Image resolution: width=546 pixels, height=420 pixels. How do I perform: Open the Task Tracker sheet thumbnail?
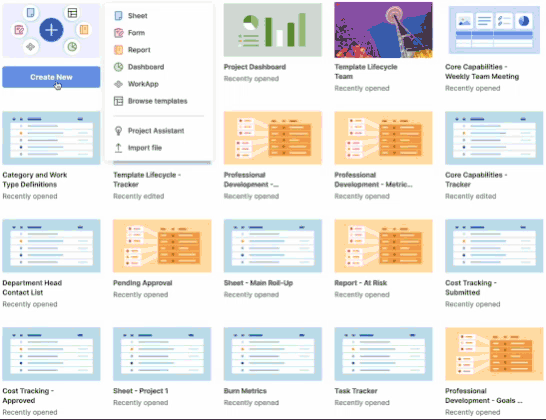click(x=383, y=354)
